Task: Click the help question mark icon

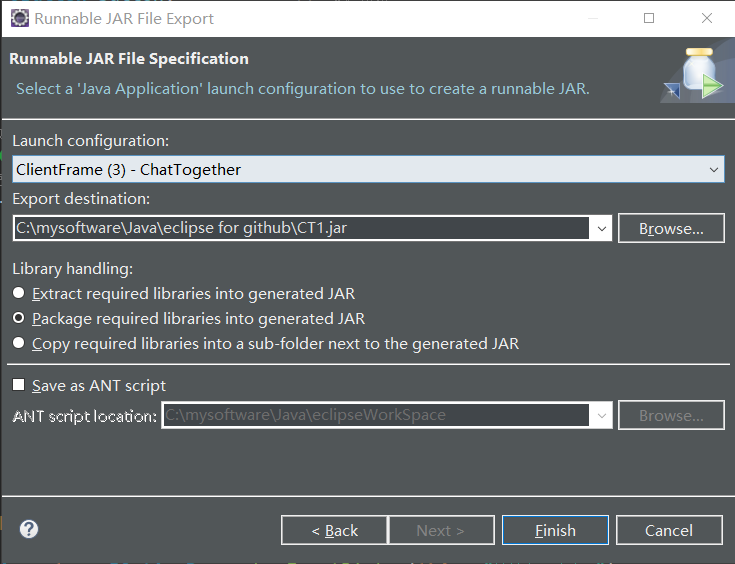Action: point(29,529)
